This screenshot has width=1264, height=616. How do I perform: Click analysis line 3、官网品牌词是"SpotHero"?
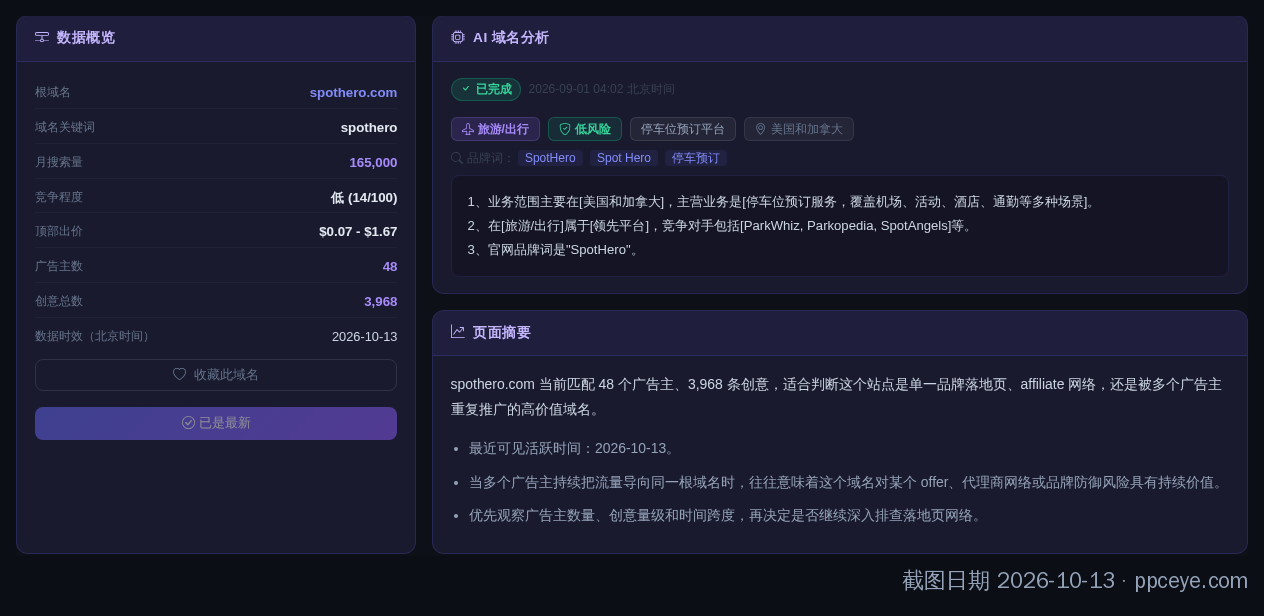click(555, 249)
